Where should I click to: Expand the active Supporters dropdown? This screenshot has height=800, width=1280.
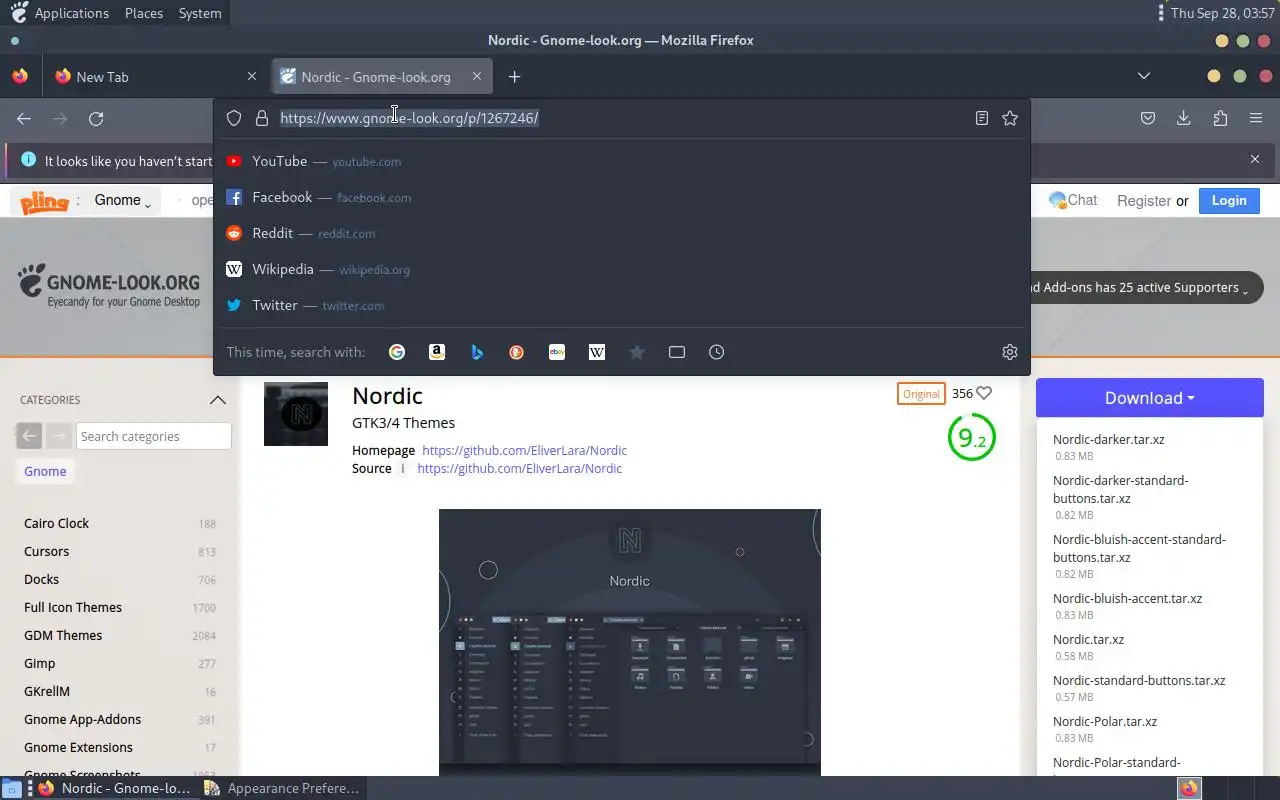pyautogui.click(x=1142, y=288)
